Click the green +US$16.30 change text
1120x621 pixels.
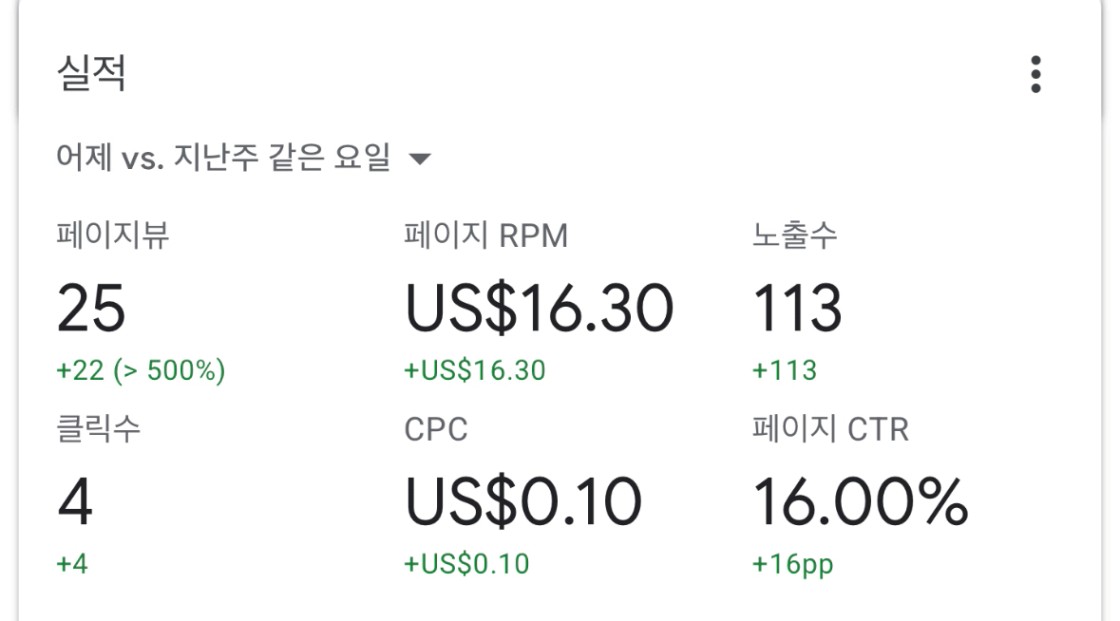475,371
